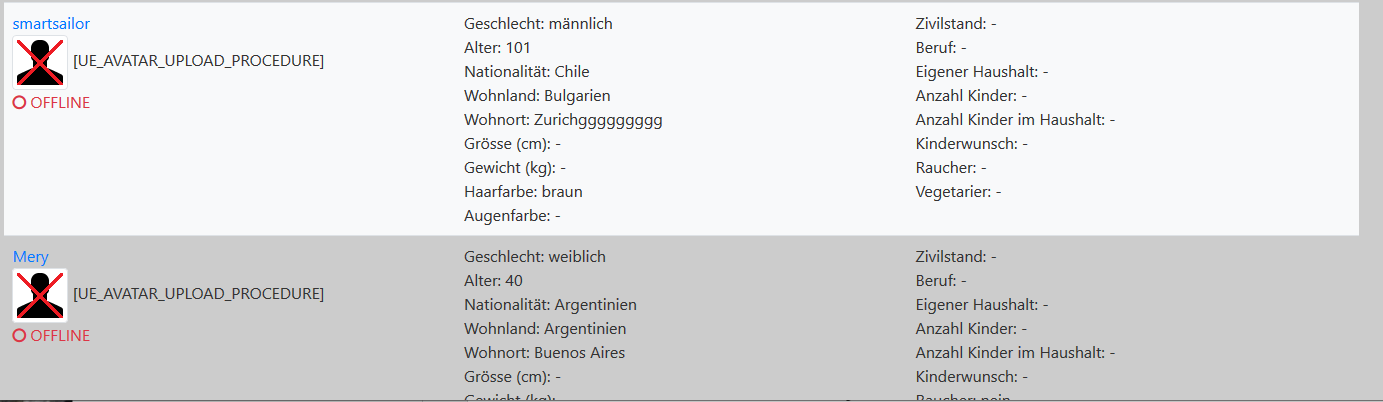Viewport: 1383px width, 402px height.
Task: Open the smartsailor profile link
Action: [43, 24]
